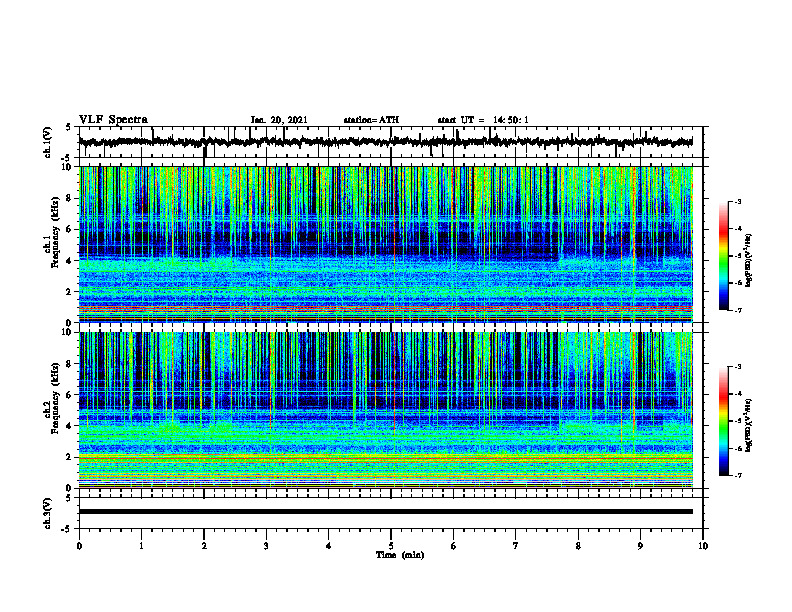Screen dimensions: 792x612
Task: Click the "-7" label on ch.1 color bar
Action: pos(738,310)
